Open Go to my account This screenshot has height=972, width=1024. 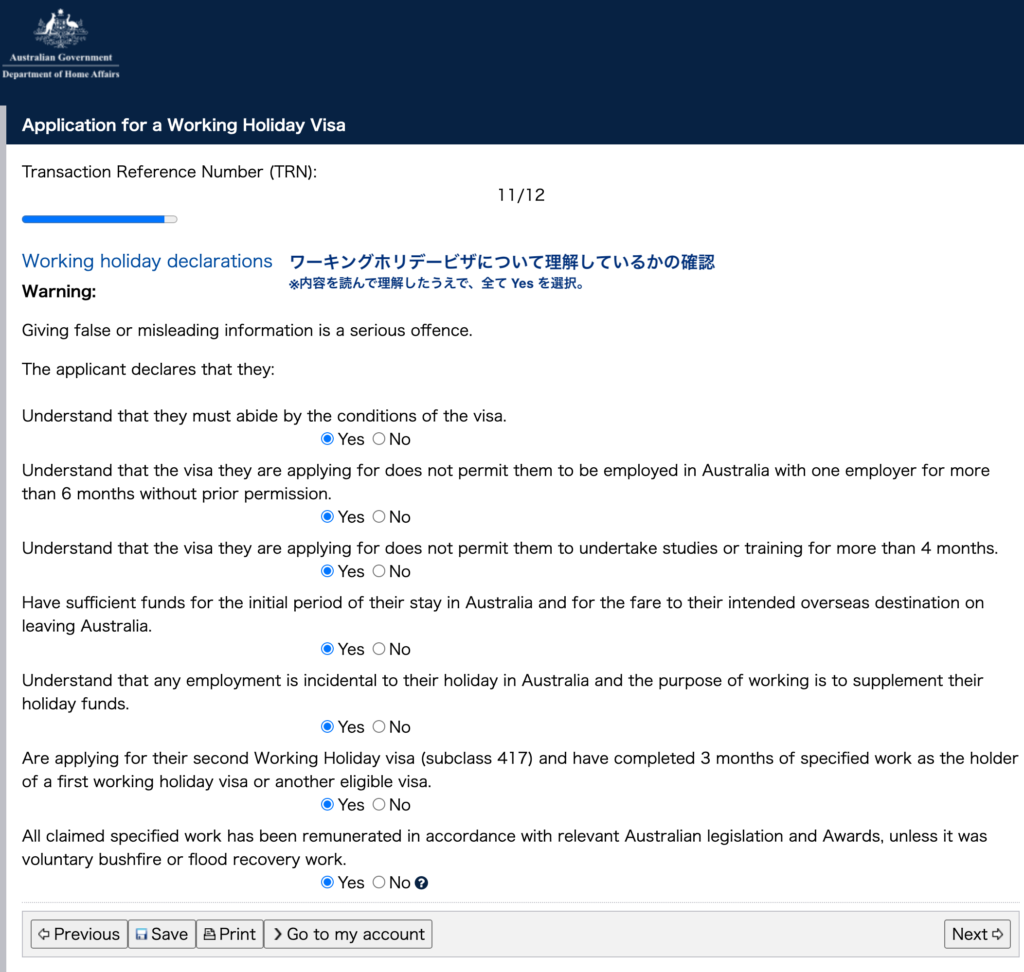point(348,934)
